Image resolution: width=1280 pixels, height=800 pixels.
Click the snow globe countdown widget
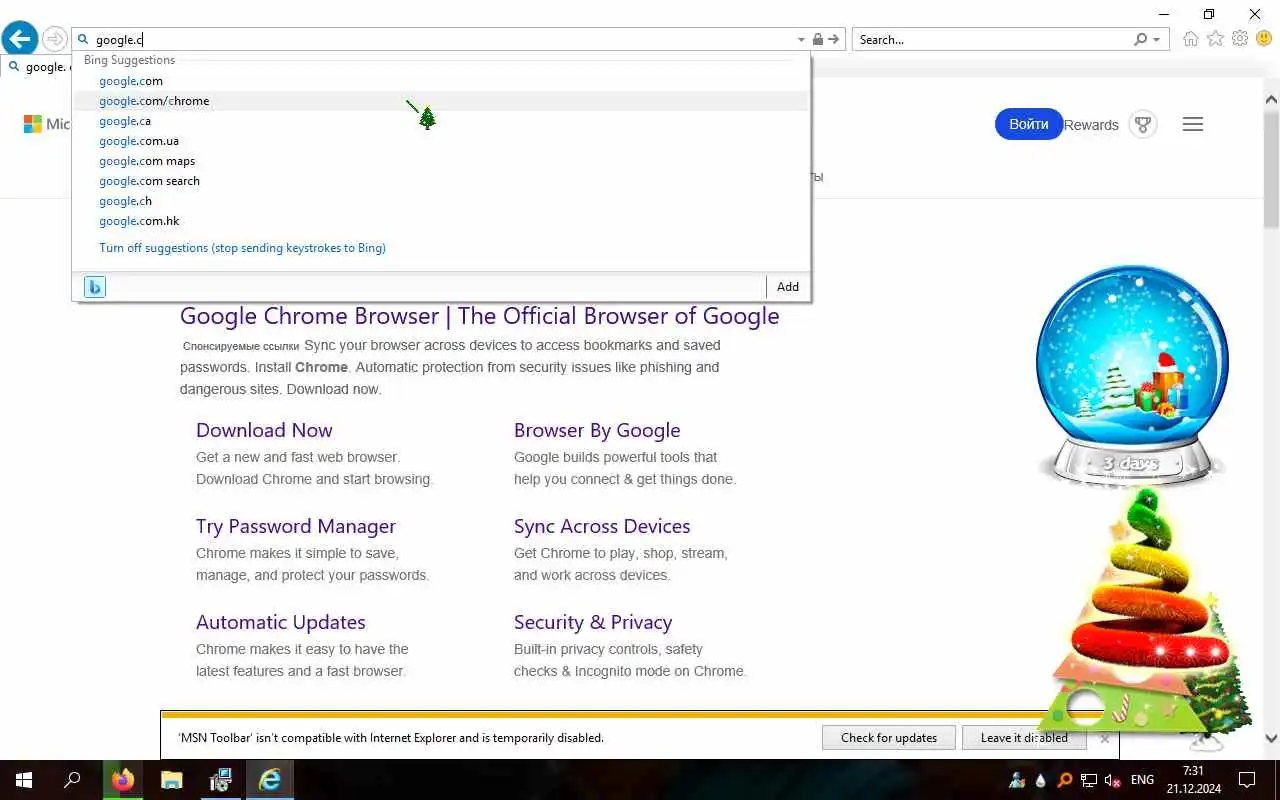click(x=1131, y=376)
